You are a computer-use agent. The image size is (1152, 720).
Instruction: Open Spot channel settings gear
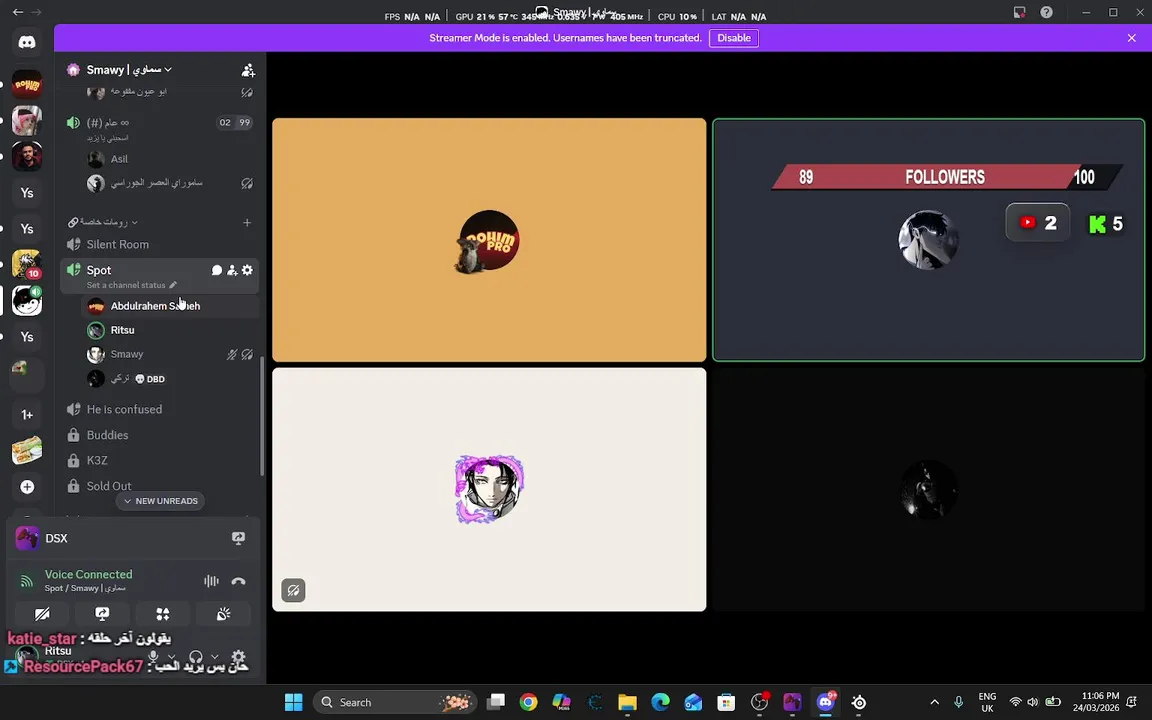[x=248, y=270]
